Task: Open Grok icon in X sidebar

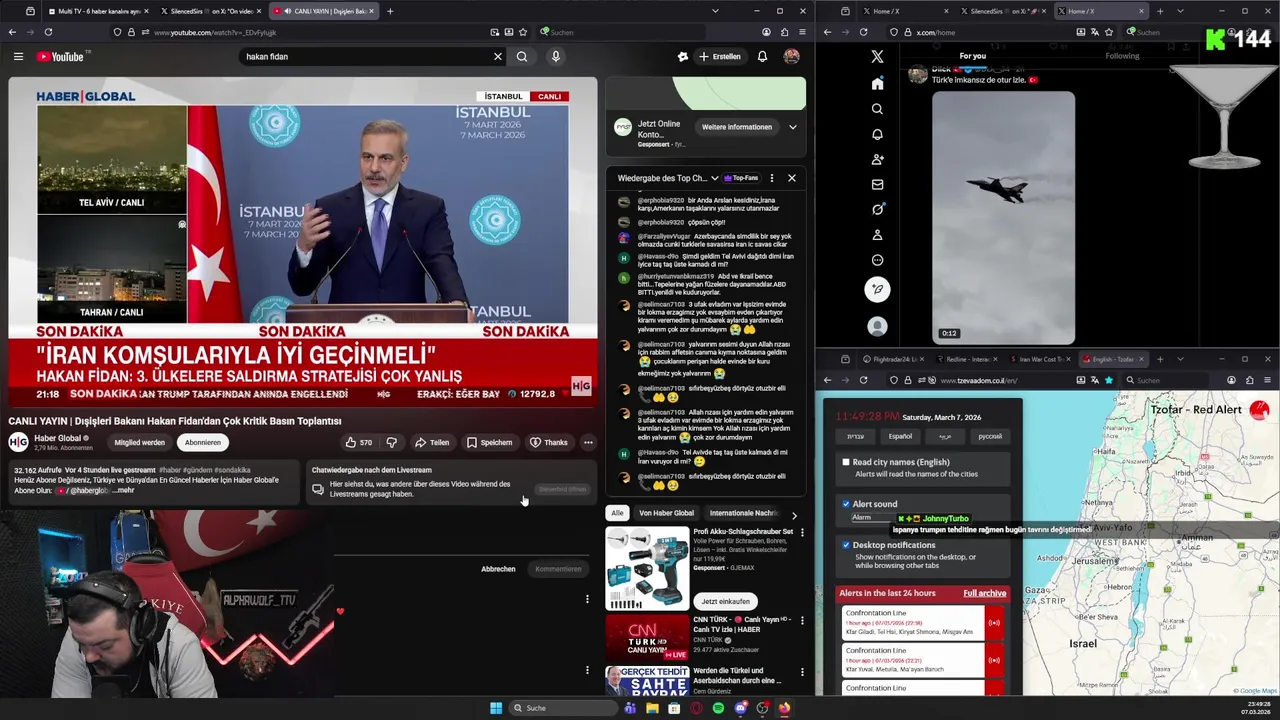Action: 877,209
